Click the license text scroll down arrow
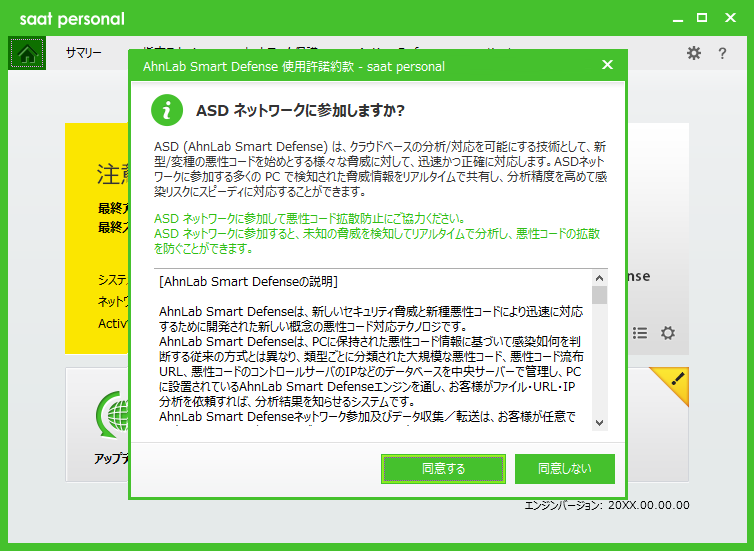Image resolution: width=754 pixels, height=551 pixels. (599, 423)
